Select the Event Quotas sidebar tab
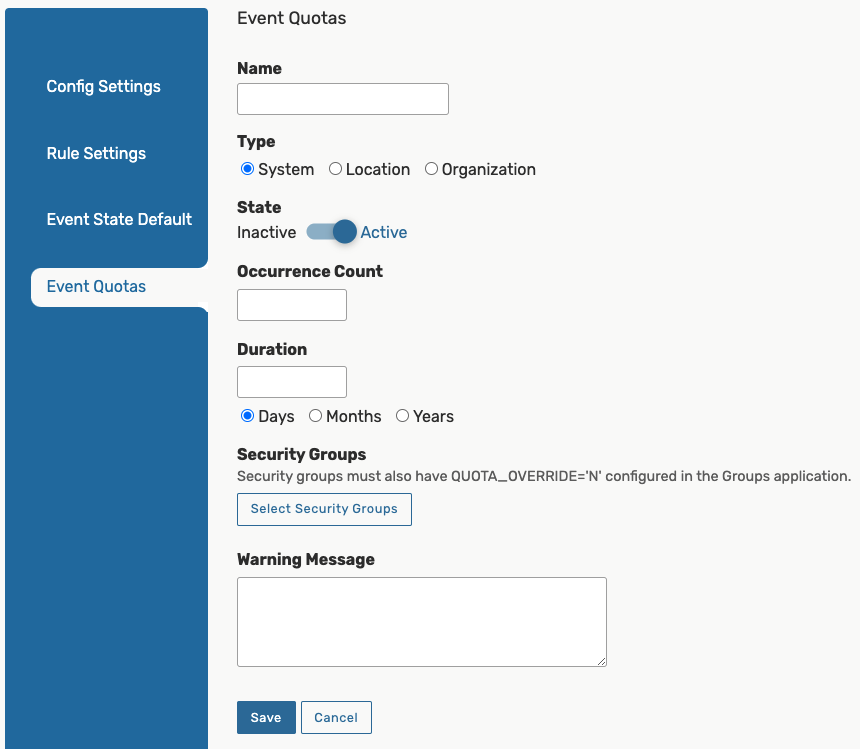 click(96, 287)
